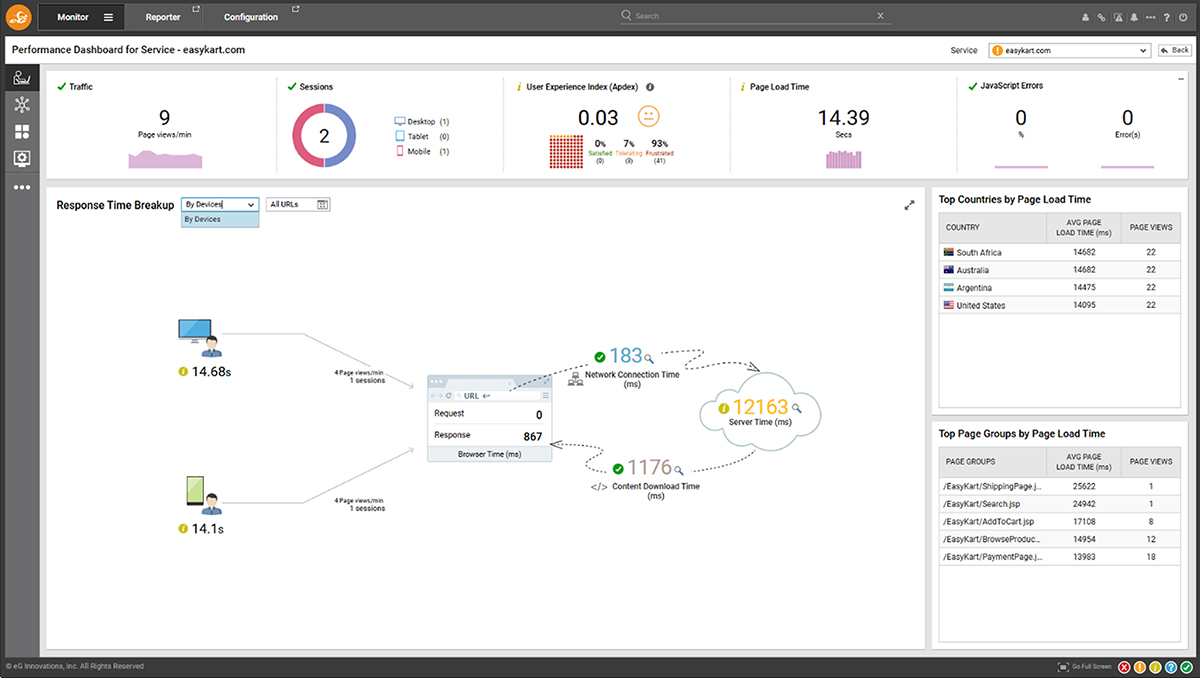1200x678 pixels.
Task: Click the power sign-out icon
Action: (1183, 17)
